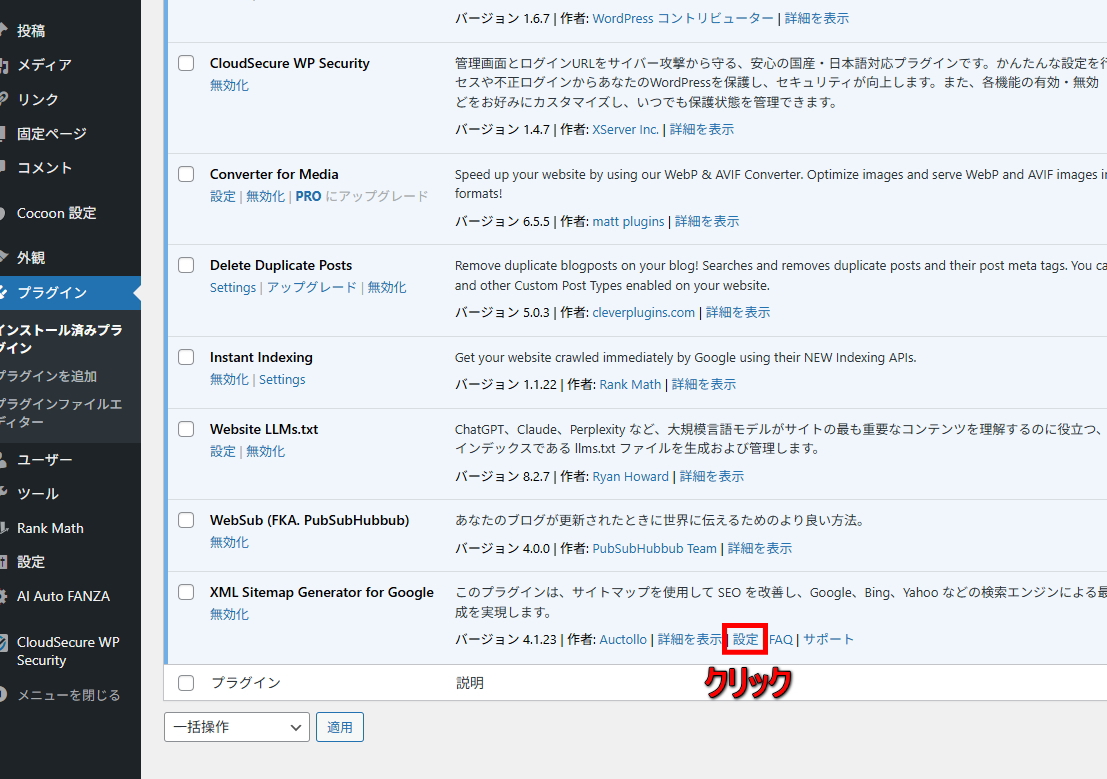Toggle the select-all checkbox in table footer
This screenshot has width=1107, height=779.
point(186,683)
